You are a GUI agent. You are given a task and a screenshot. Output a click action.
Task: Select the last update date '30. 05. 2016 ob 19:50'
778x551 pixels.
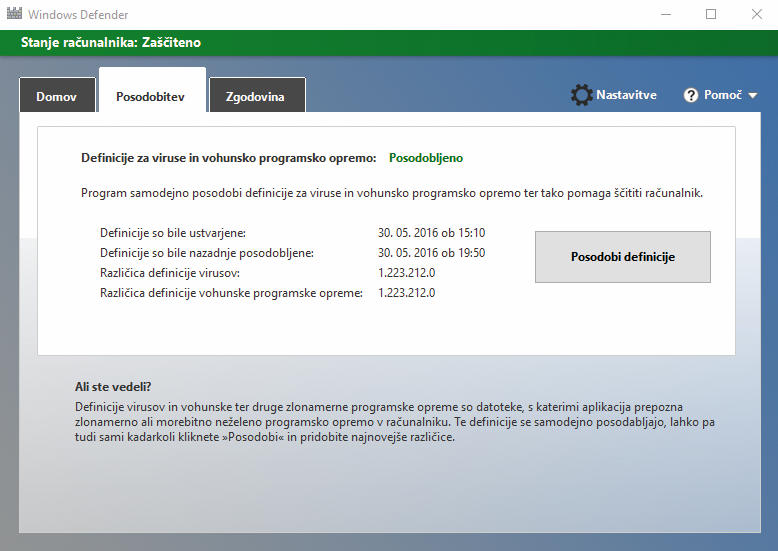click(431, 253)
